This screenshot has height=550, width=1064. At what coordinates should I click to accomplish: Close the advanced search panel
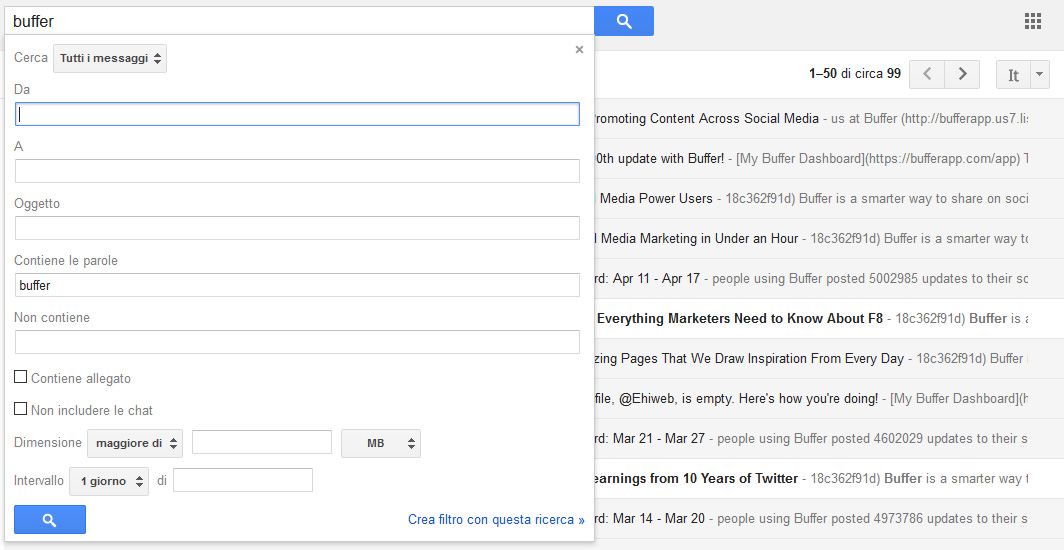click(x=579, y=50)
